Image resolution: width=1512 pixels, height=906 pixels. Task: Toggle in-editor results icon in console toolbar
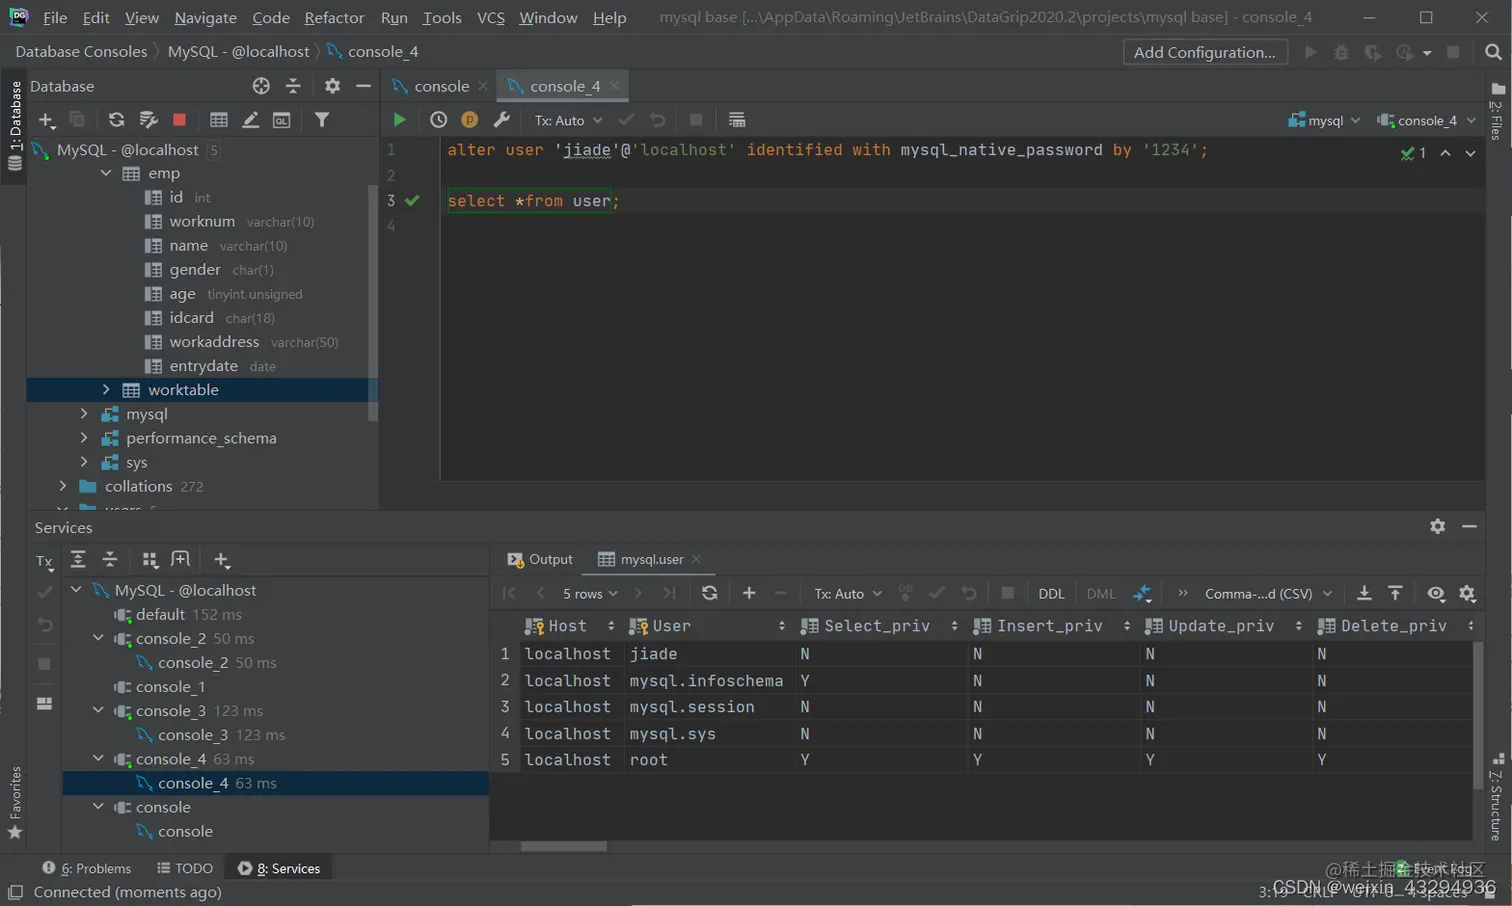[x=737, y=120]
